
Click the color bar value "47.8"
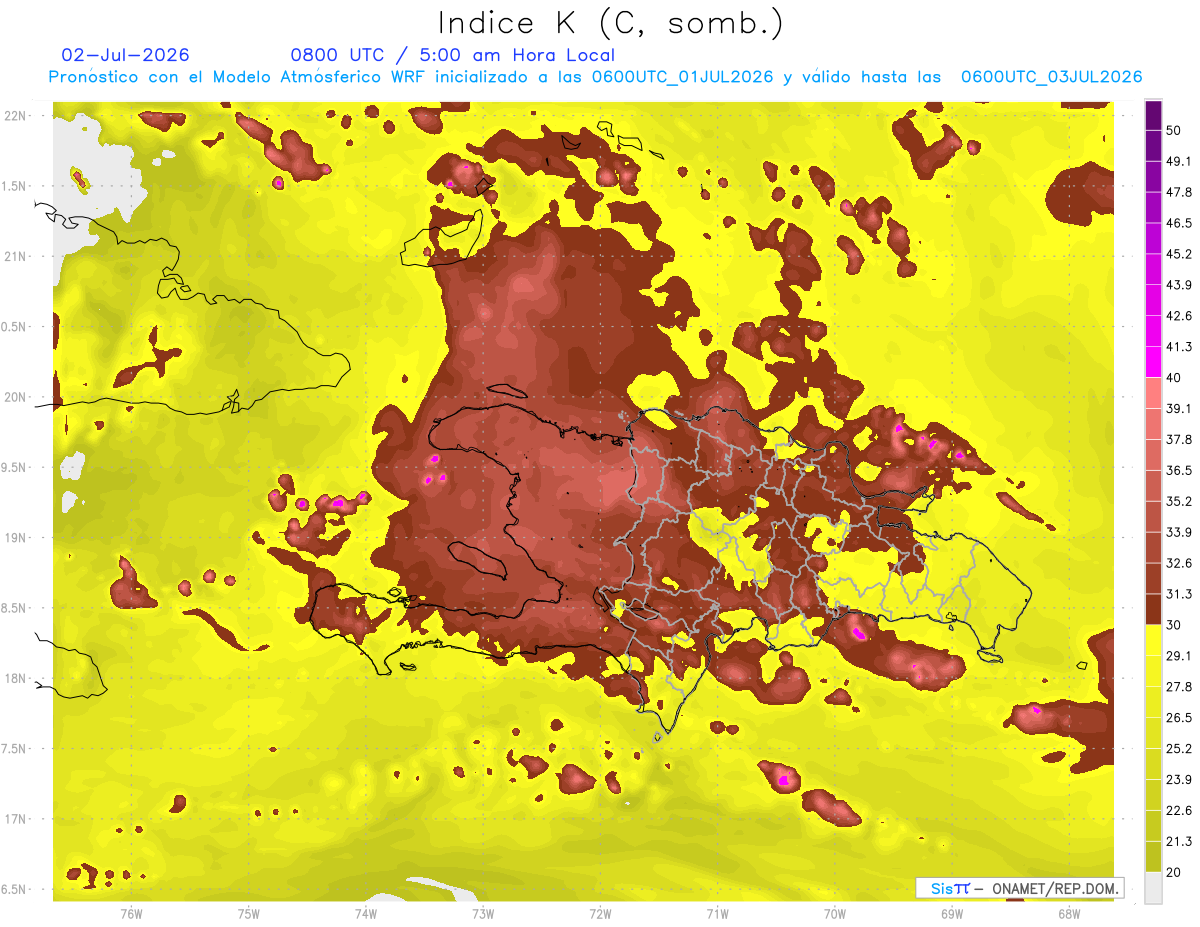[x=1178, y=192]
